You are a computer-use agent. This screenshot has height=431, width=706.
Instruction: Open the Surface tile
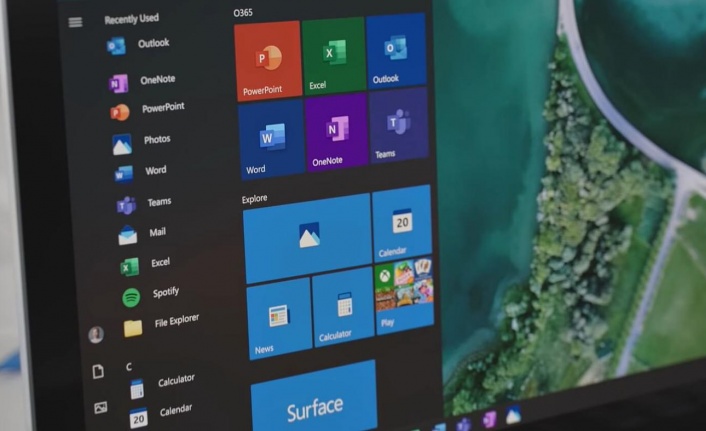pos(314,400)
